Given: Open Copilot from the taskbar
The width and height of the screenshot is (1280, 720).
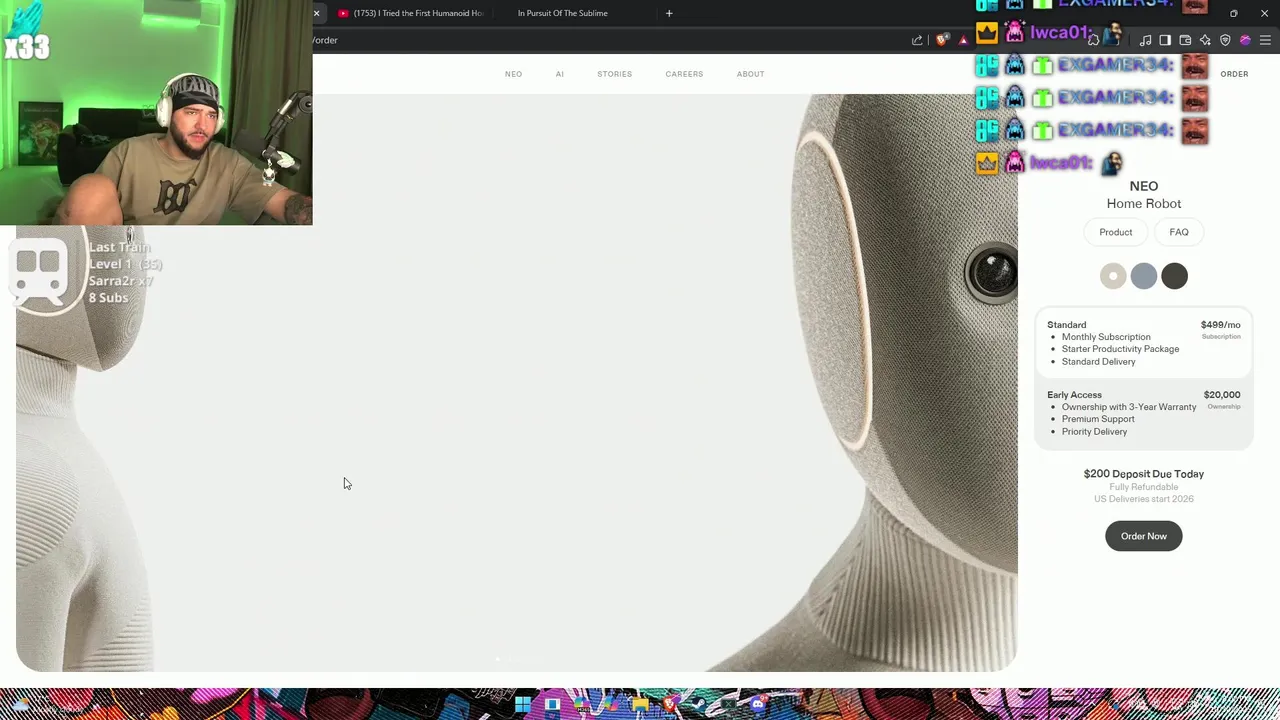Looking at the screenshot, I should point(611,705).
